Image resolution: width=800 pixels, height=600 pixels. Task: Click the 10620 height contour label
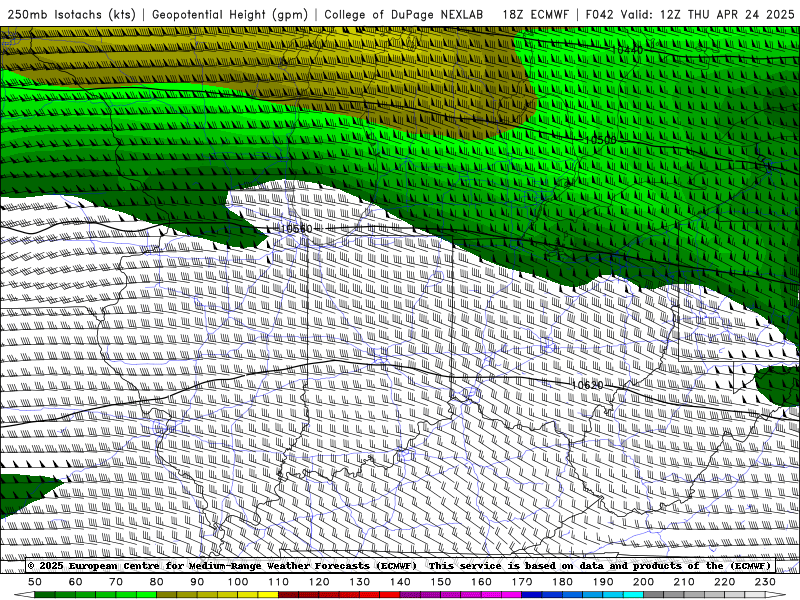coord(587,385)
